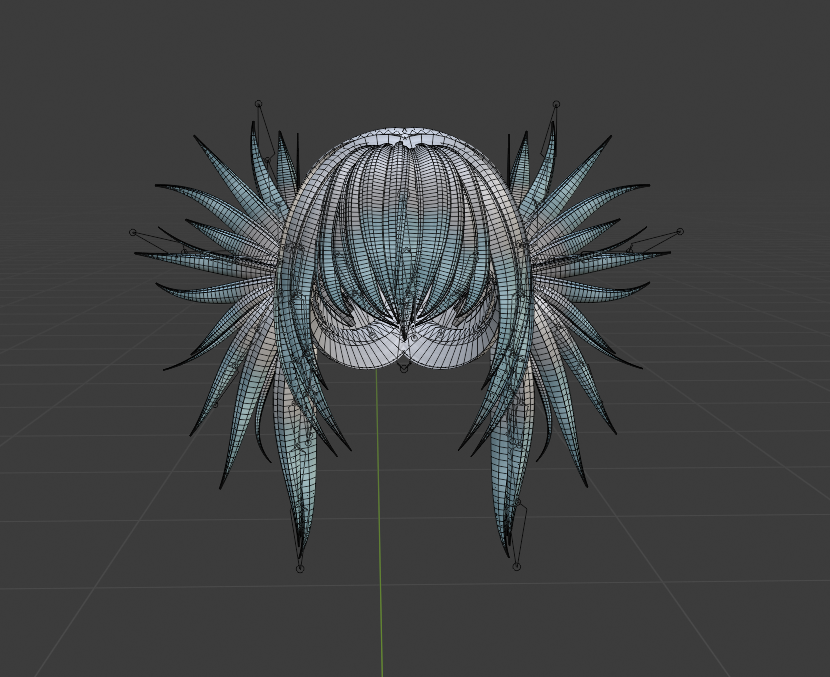Image resolution: width=830 pixels, height=677 pixels.
Task: Select the upper-right curve control point circle
Action: point(555,104)
